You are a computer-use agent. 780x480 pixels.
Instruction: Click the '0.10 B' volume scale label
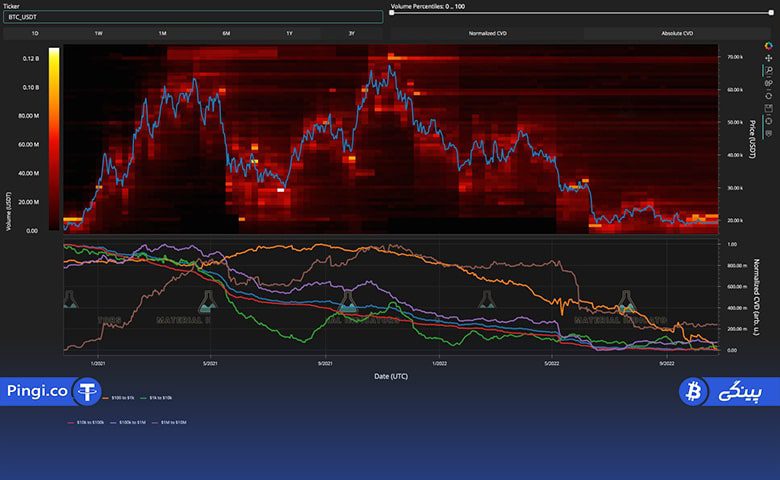[30, 88]
